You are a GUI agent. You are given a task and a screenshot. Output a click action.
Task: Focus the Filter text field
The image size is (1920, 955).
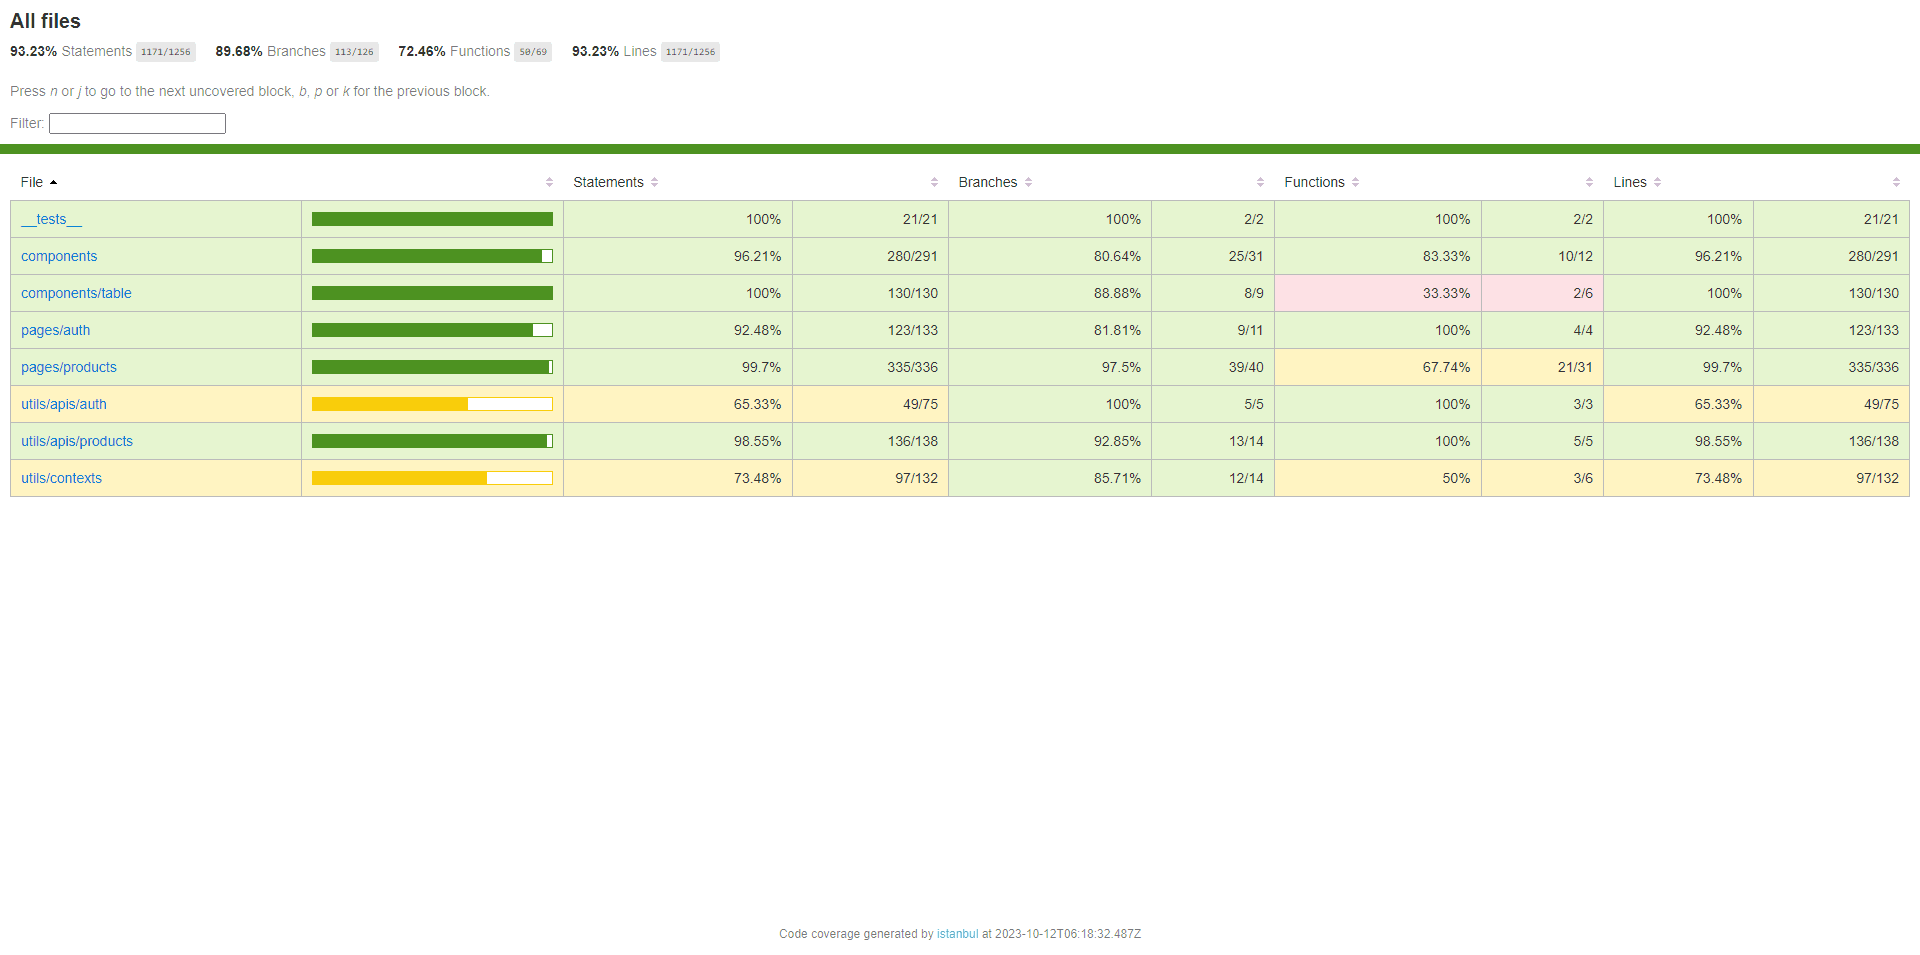(137, 123)
